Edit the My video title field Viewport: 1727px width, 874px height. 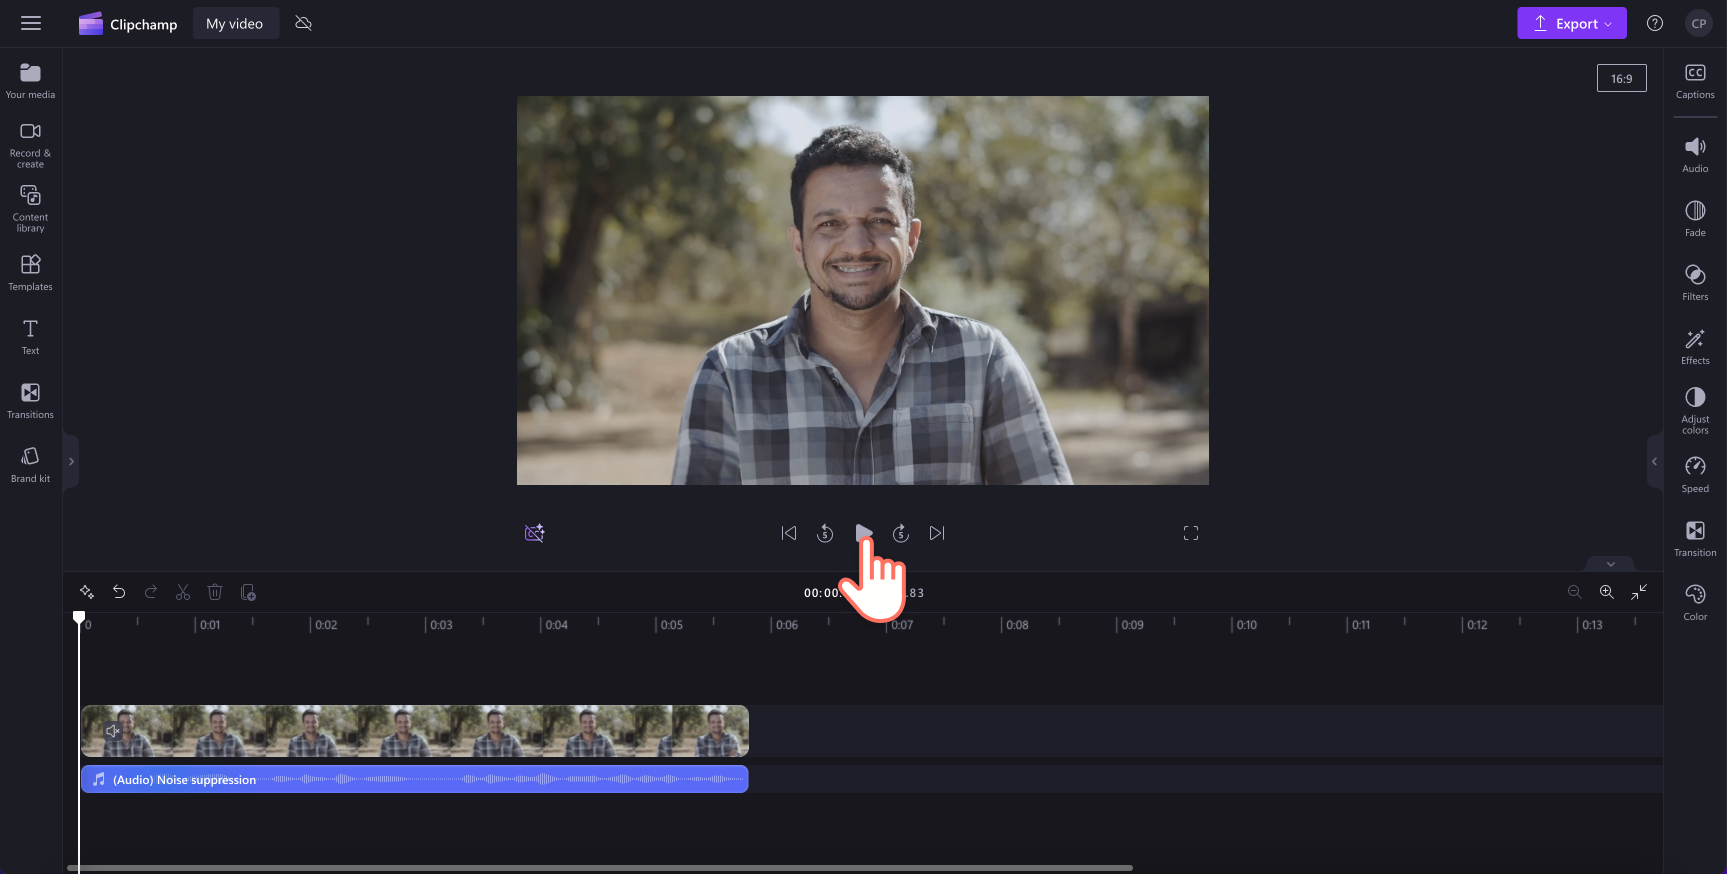click(x=235, y=24)
